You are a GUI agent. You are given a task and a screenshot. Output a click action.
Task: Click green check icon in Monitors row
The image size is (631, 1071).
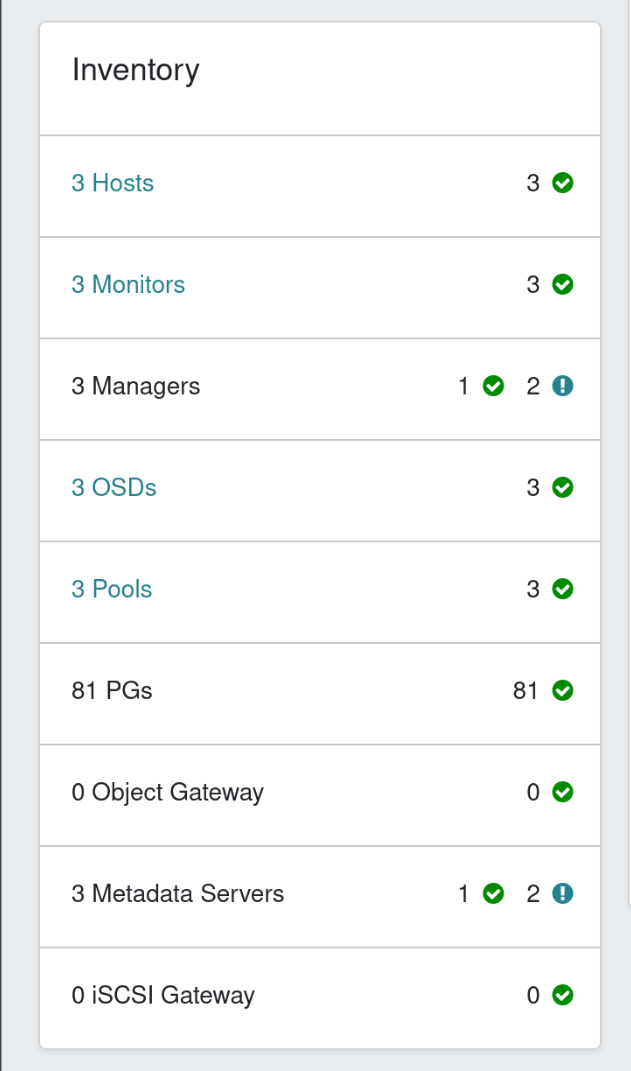point(563,285)
